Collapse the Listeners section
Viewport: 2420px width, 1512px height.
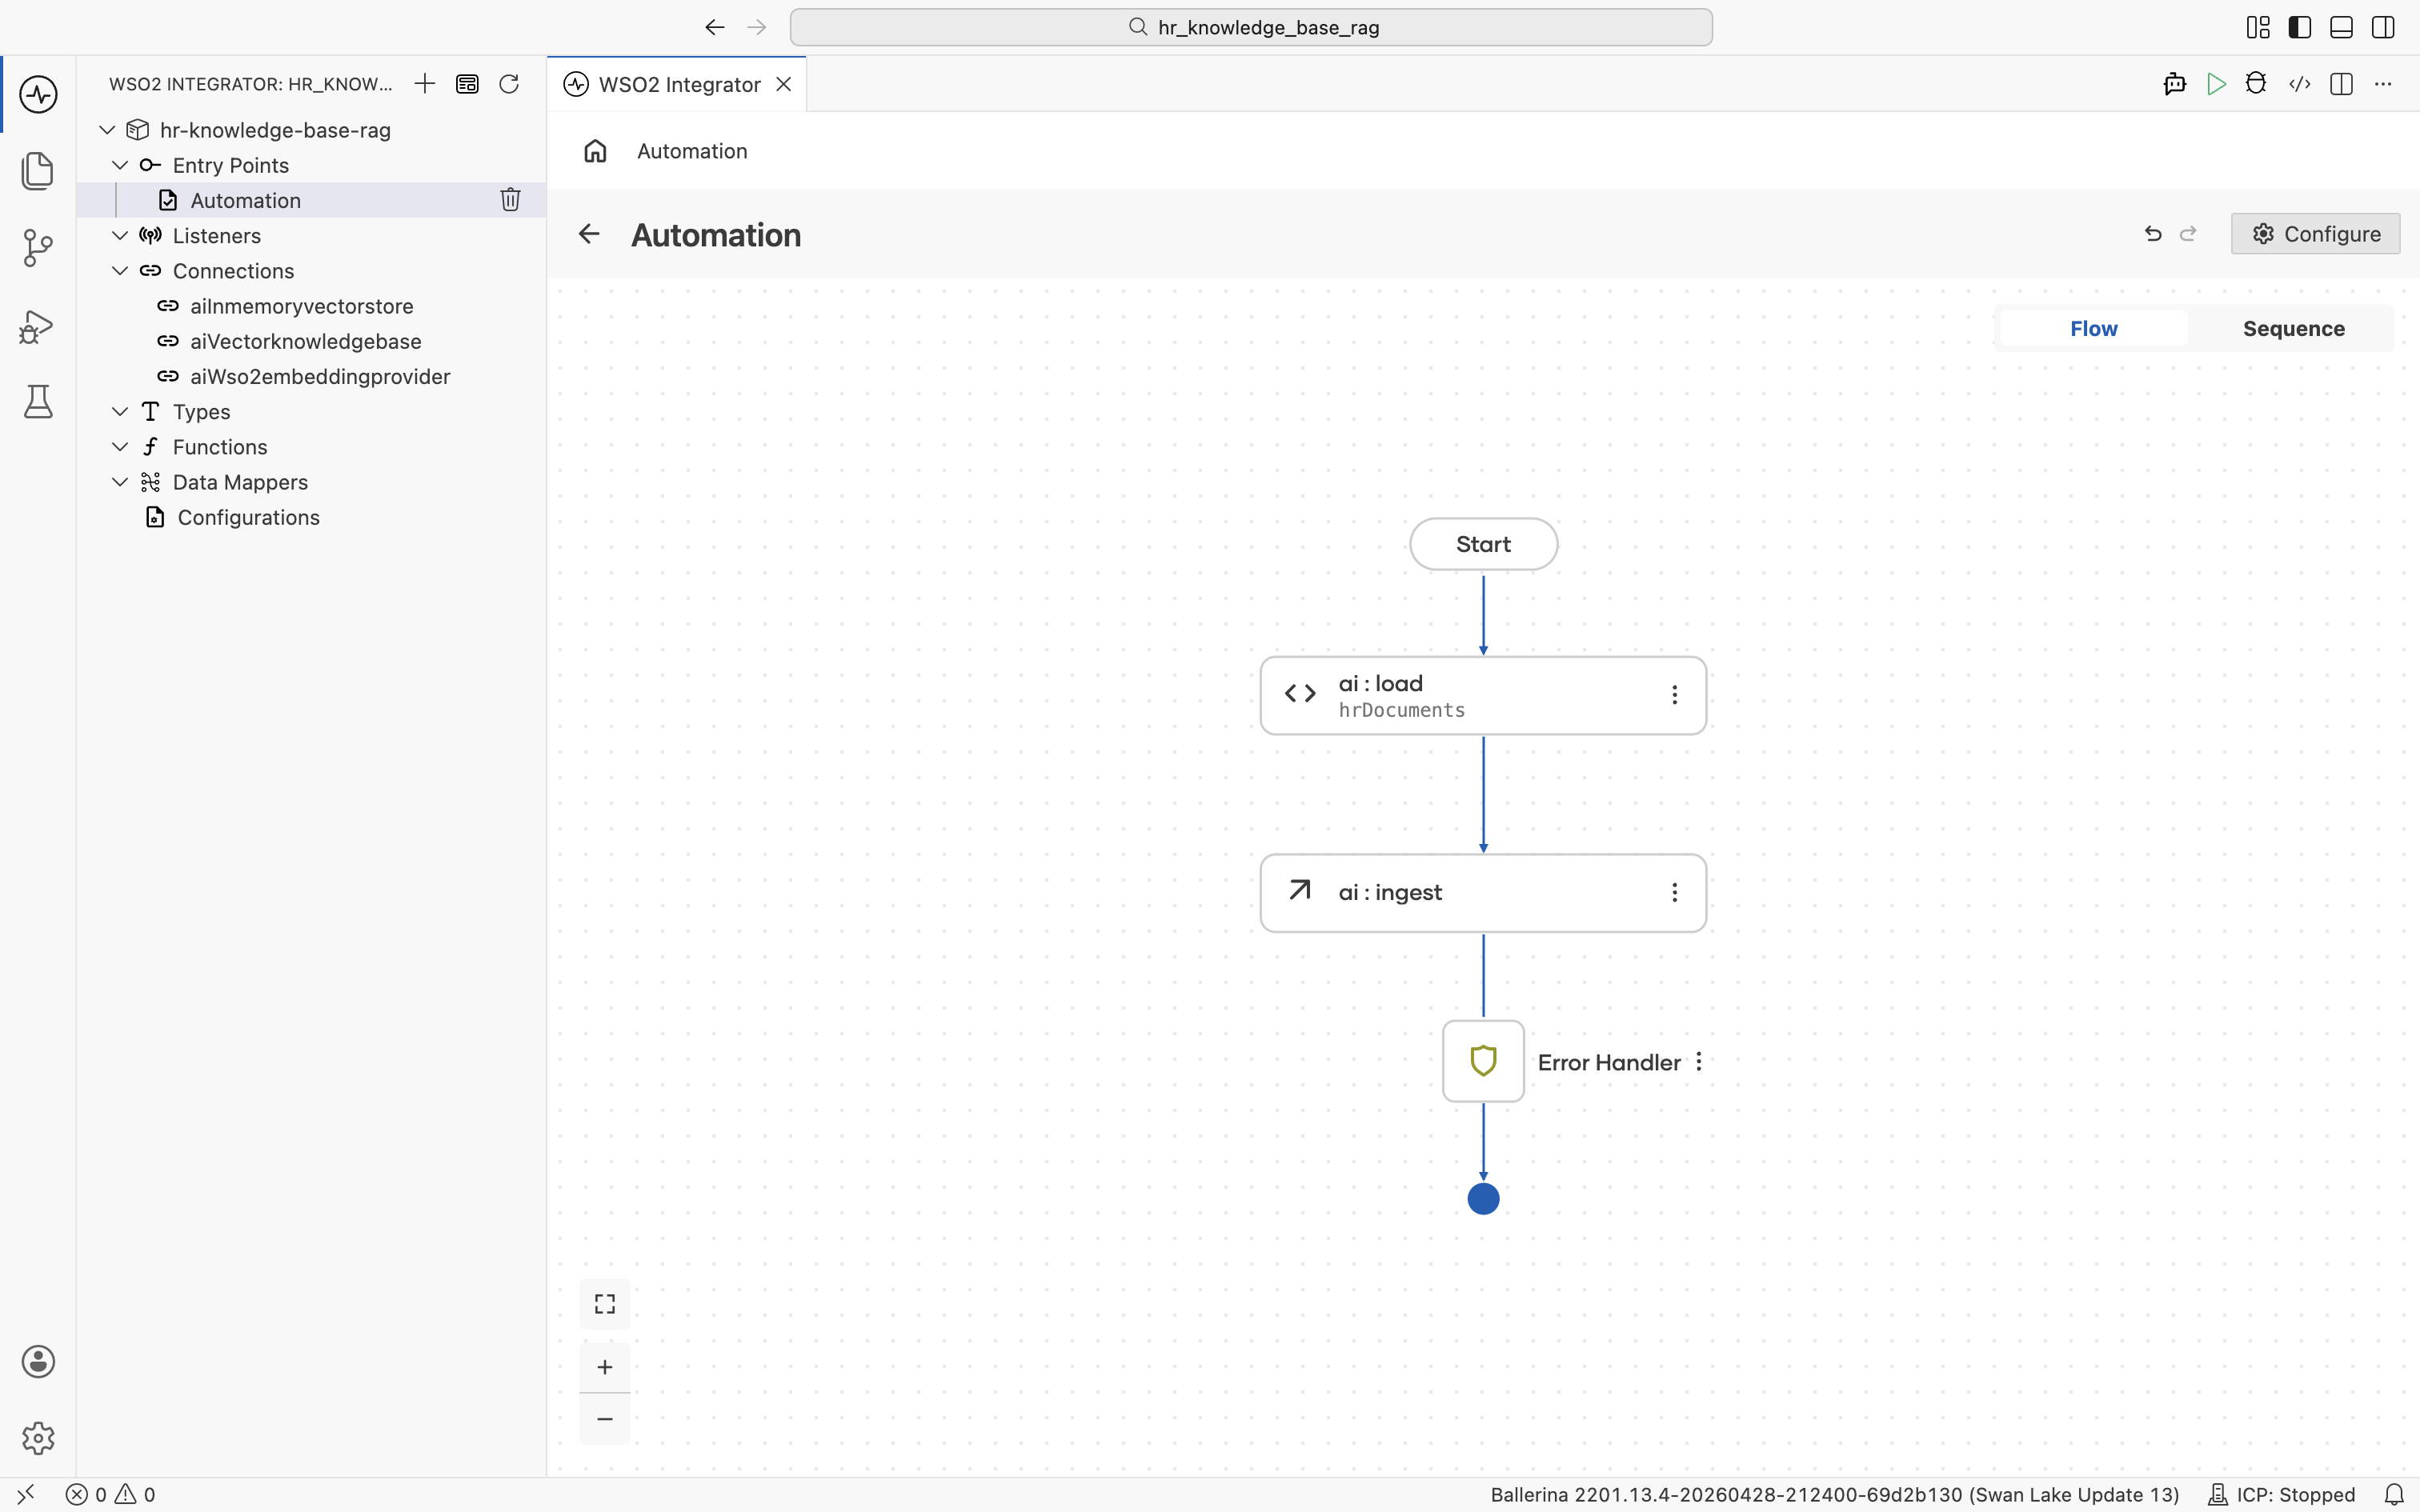click(120, 236)
